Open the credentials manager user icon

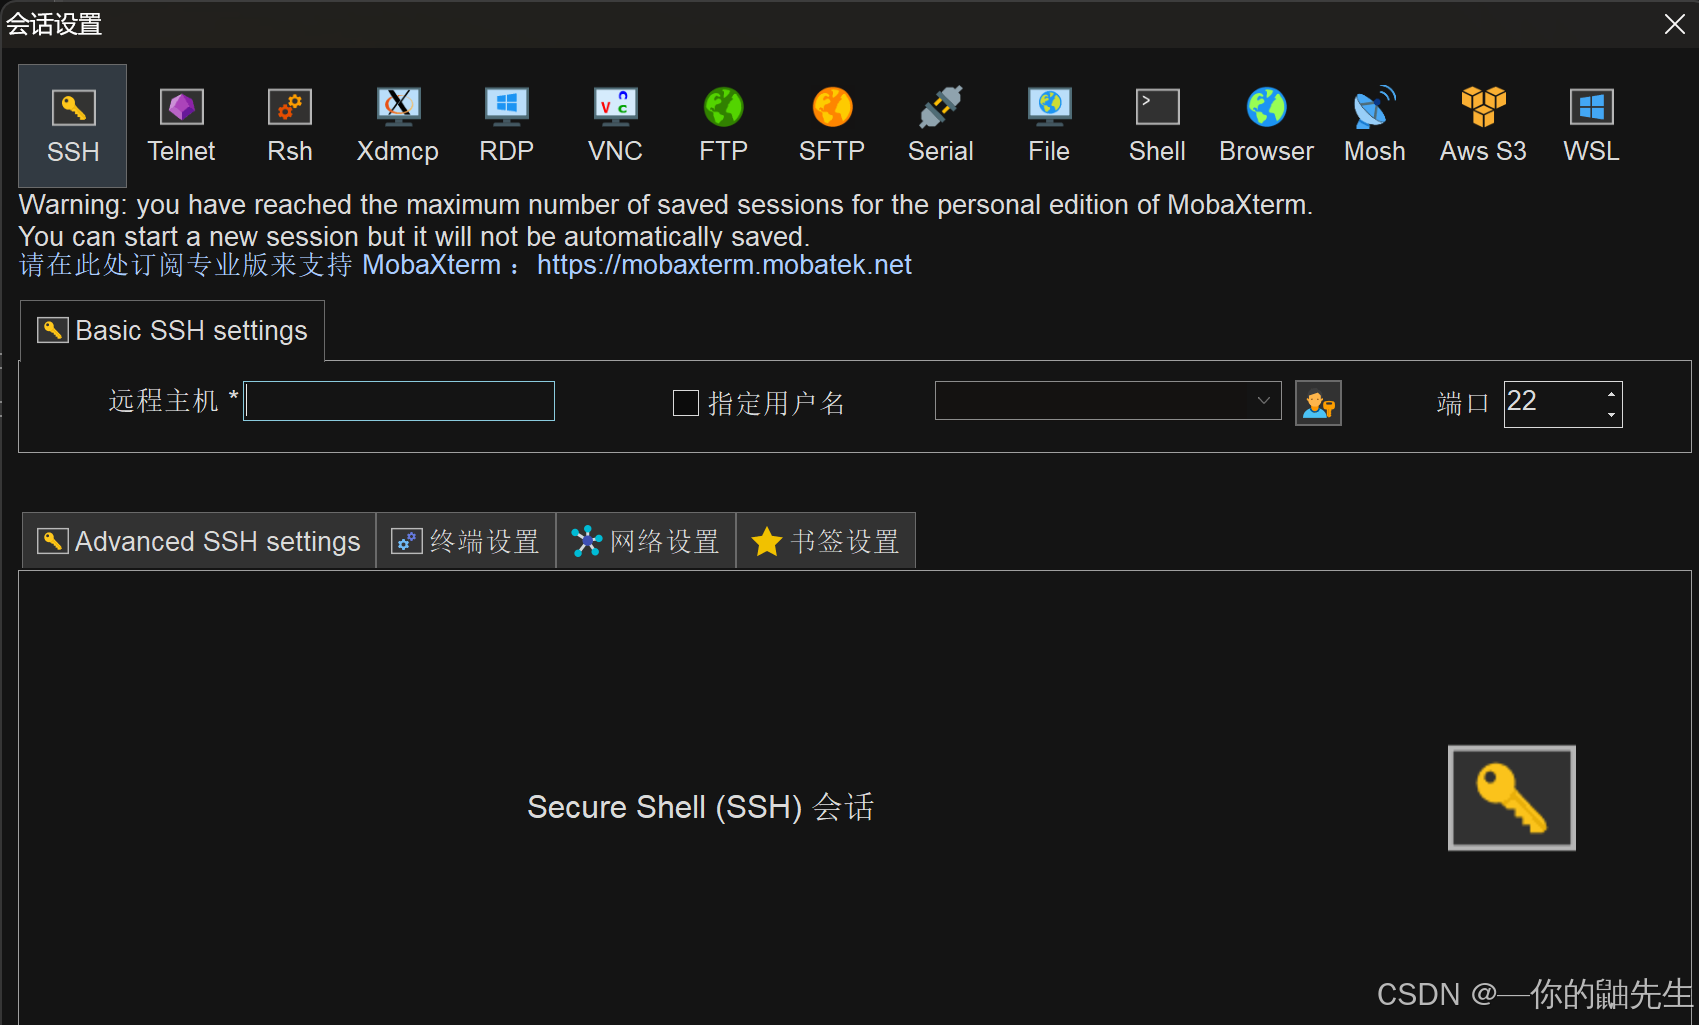pos(1318,403)
